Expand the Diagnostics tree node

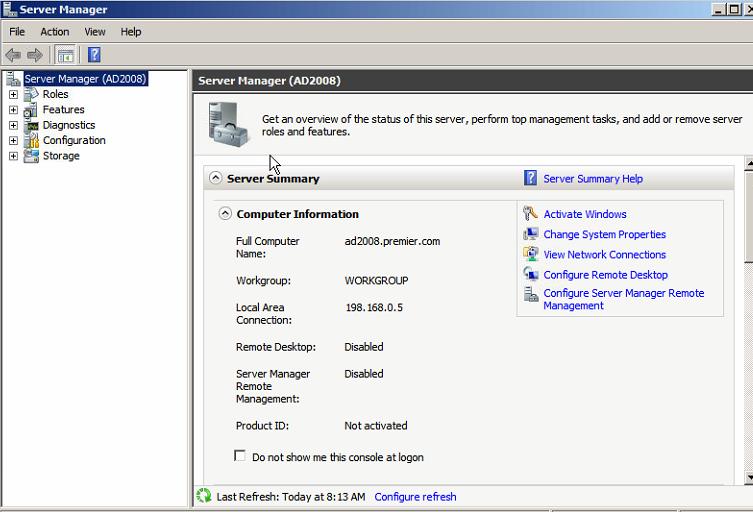click(x=13, y=125)
